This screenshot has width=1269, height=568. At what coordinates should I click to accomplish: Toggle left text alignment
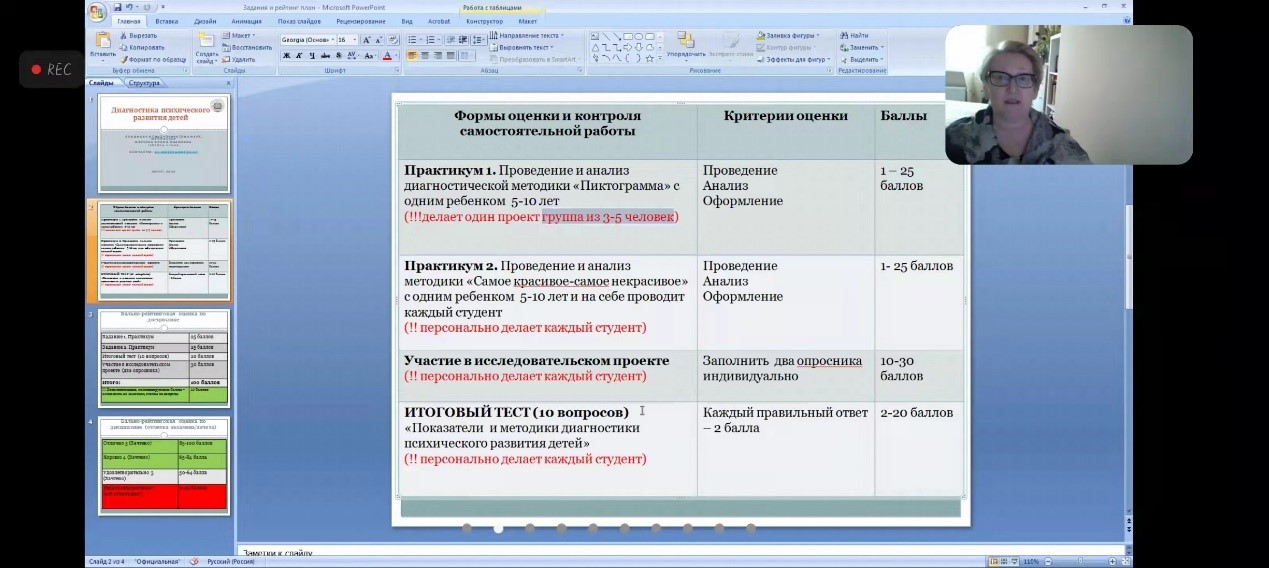pyautogui.click(x=412, y=56)
